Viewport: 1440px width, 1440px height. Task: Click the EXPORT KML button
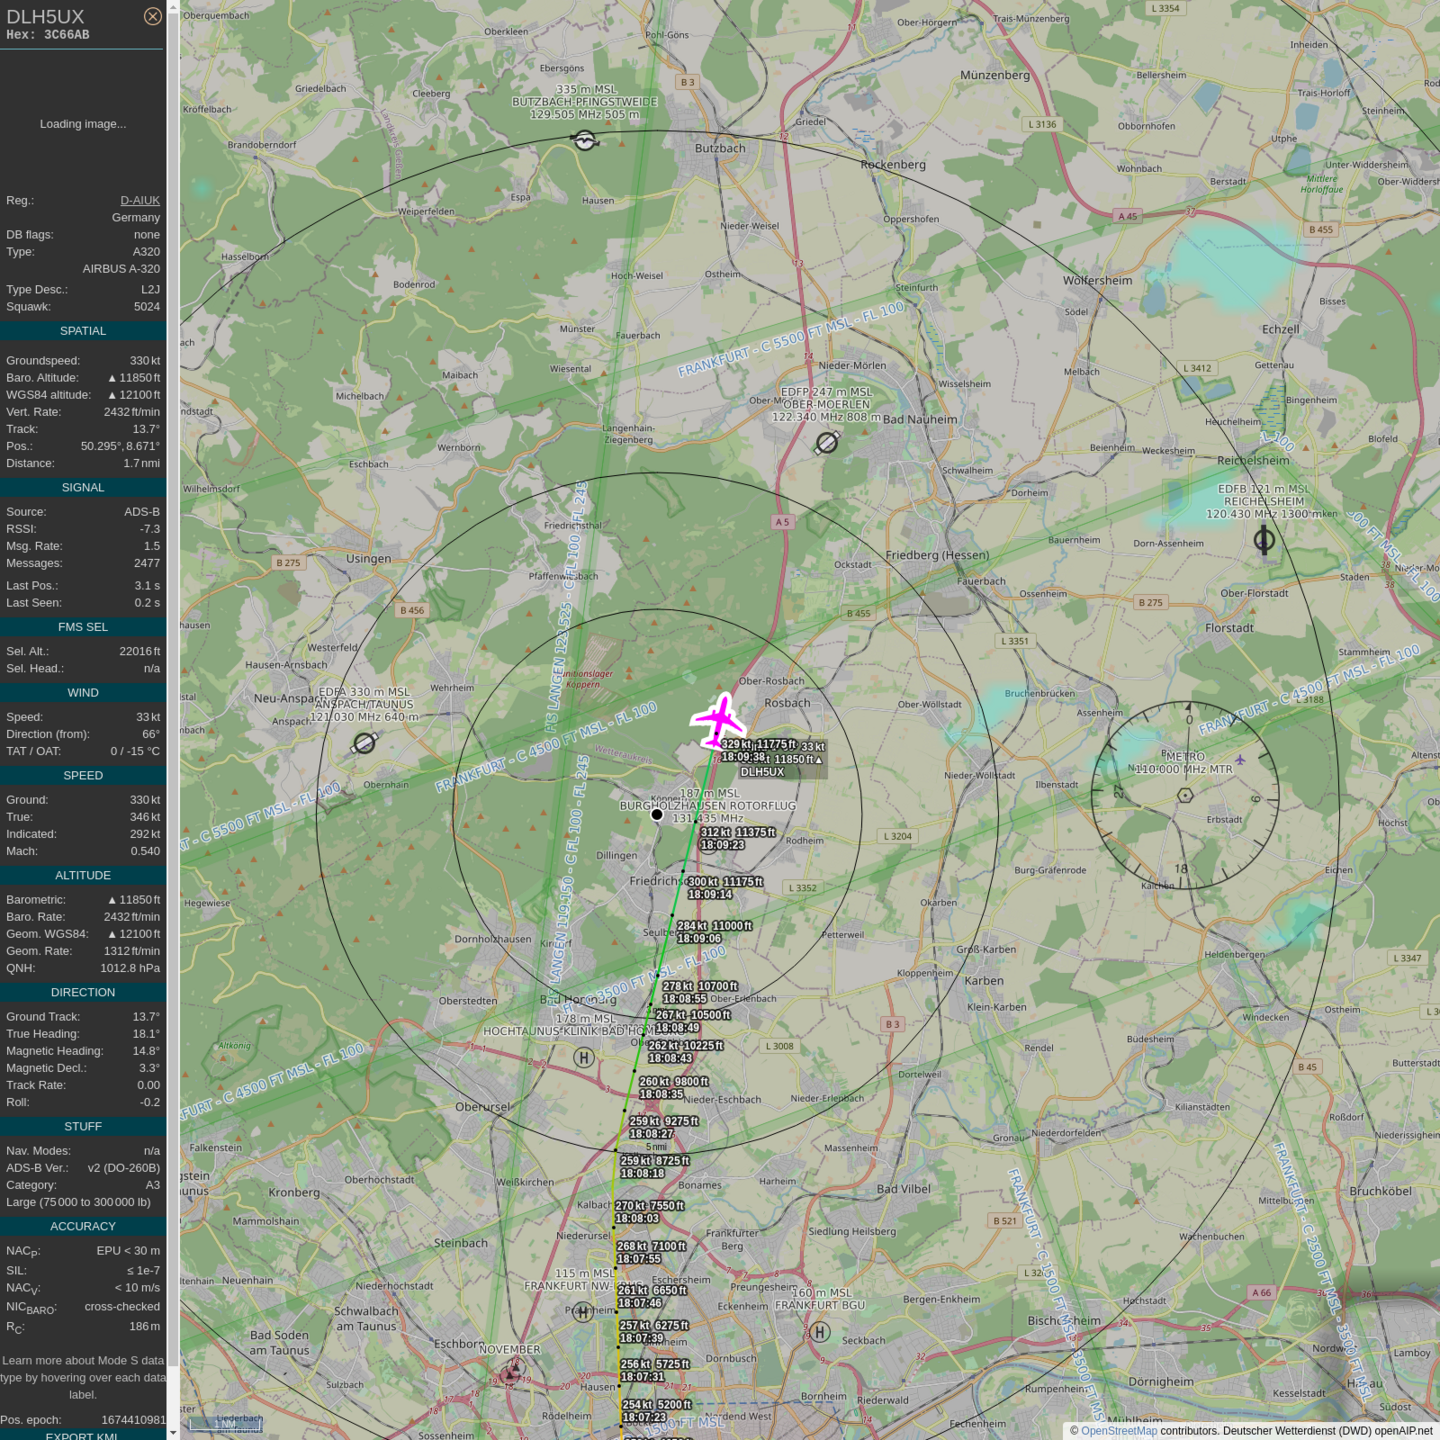pos(82,1435)
